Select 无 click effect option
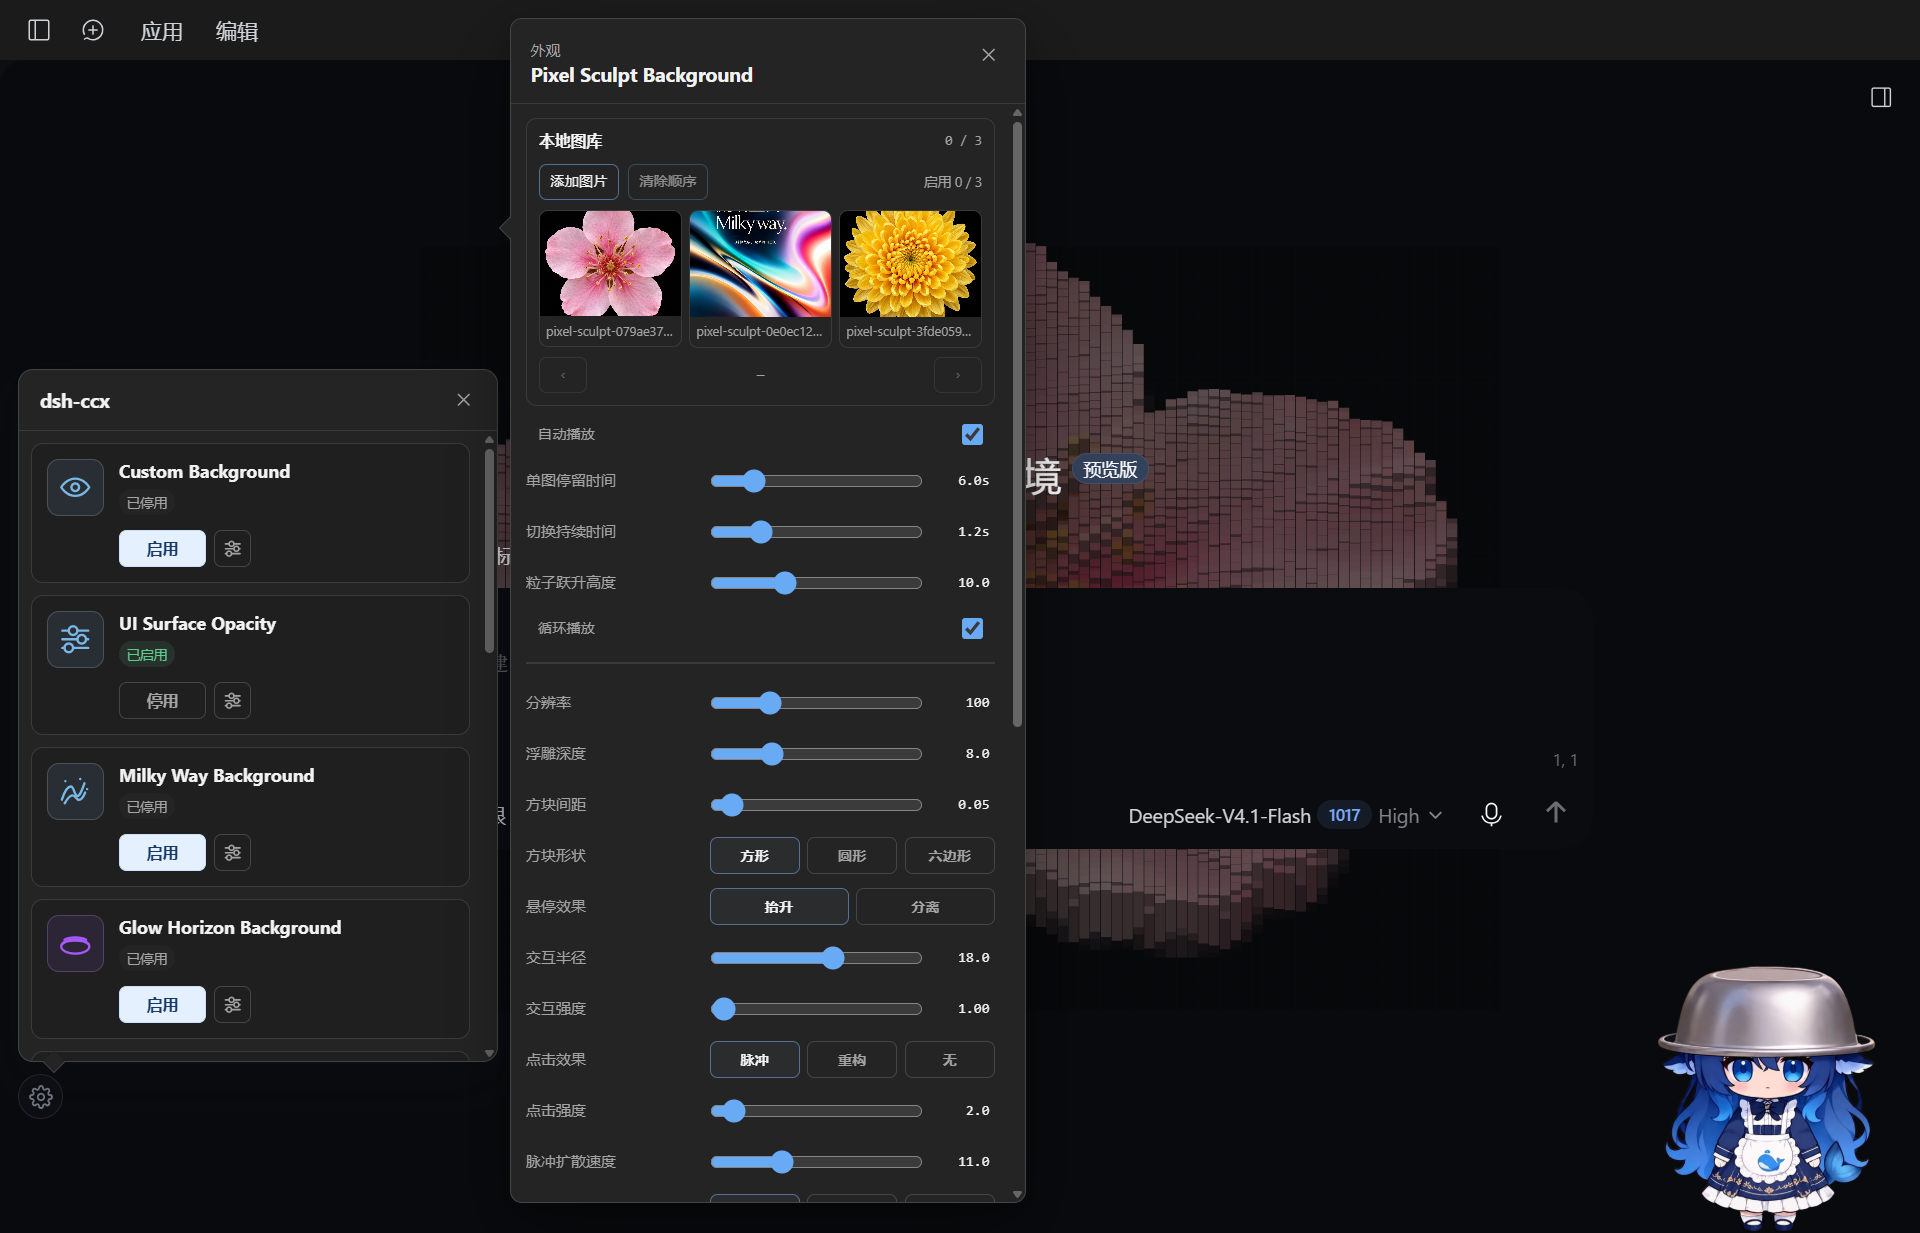Image resolution: width=1920 pixels, height=1233 pixels. pos(949,1059)
